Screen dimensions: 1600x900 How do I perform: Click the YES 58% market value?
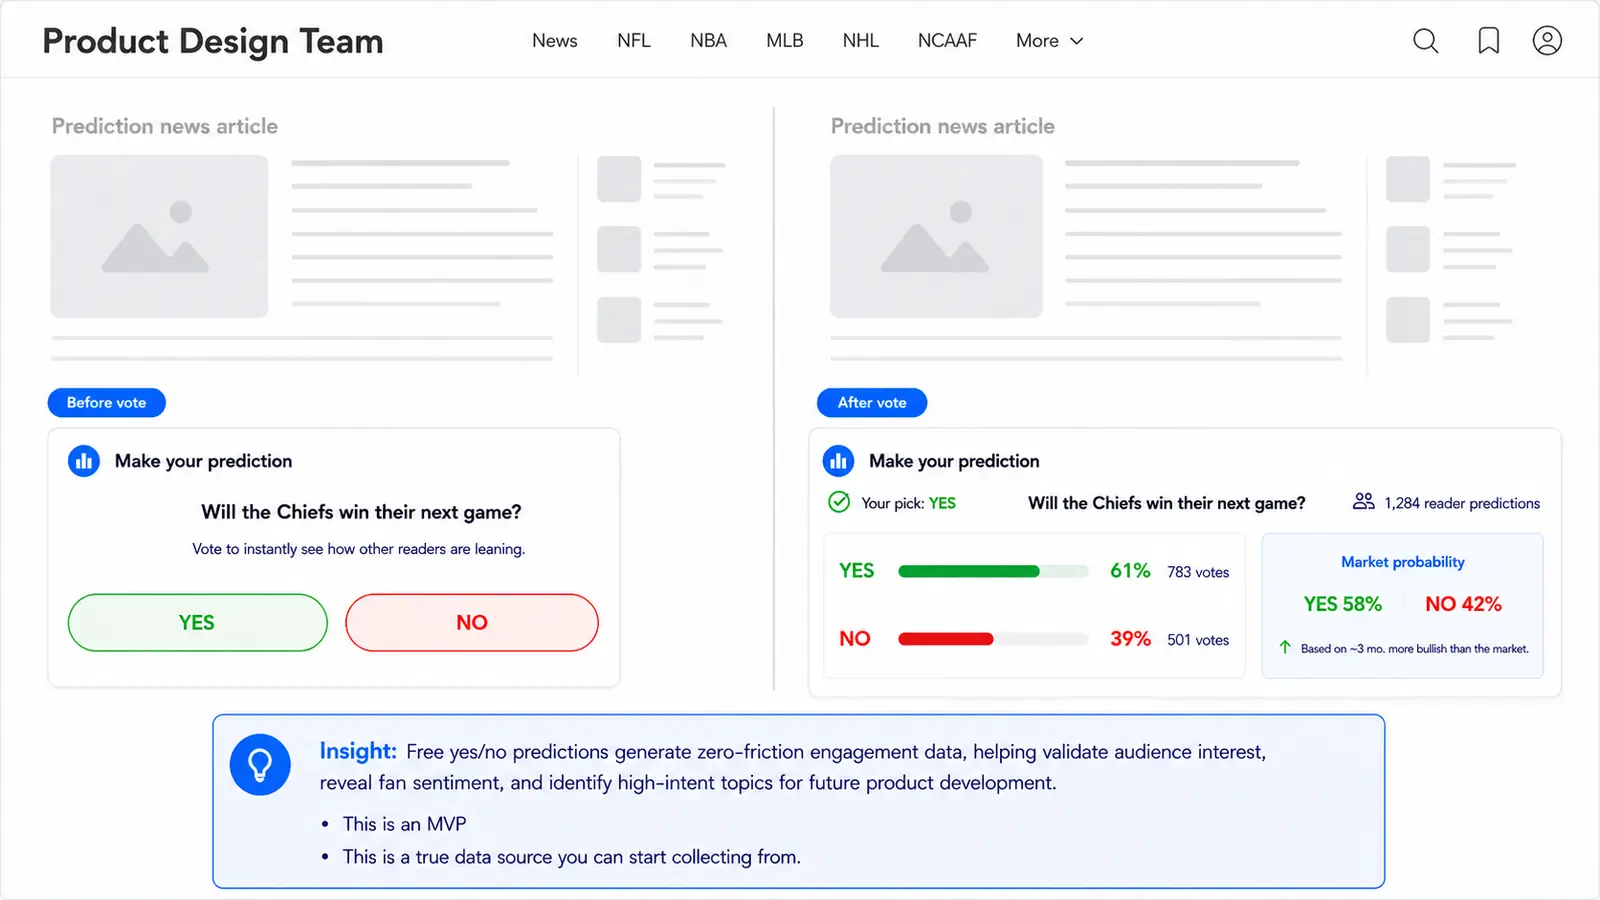click(1342, 604)
